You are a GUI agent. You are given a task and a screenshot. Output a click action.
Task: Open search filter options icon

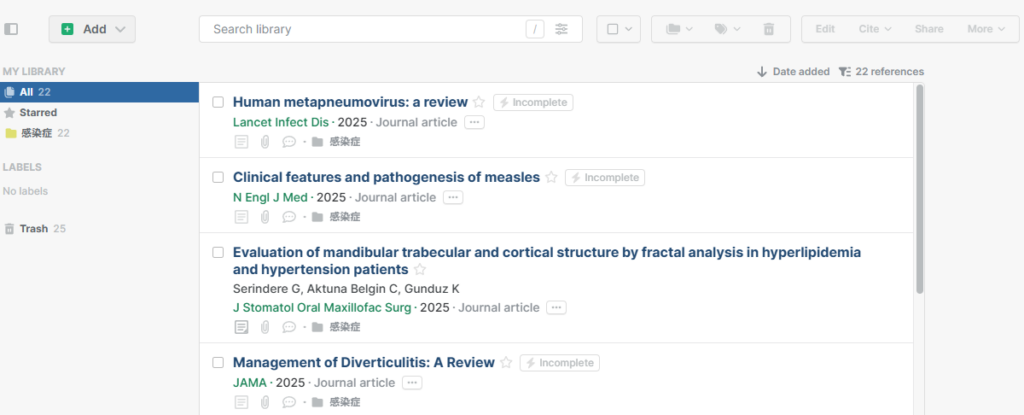(562, 29)
